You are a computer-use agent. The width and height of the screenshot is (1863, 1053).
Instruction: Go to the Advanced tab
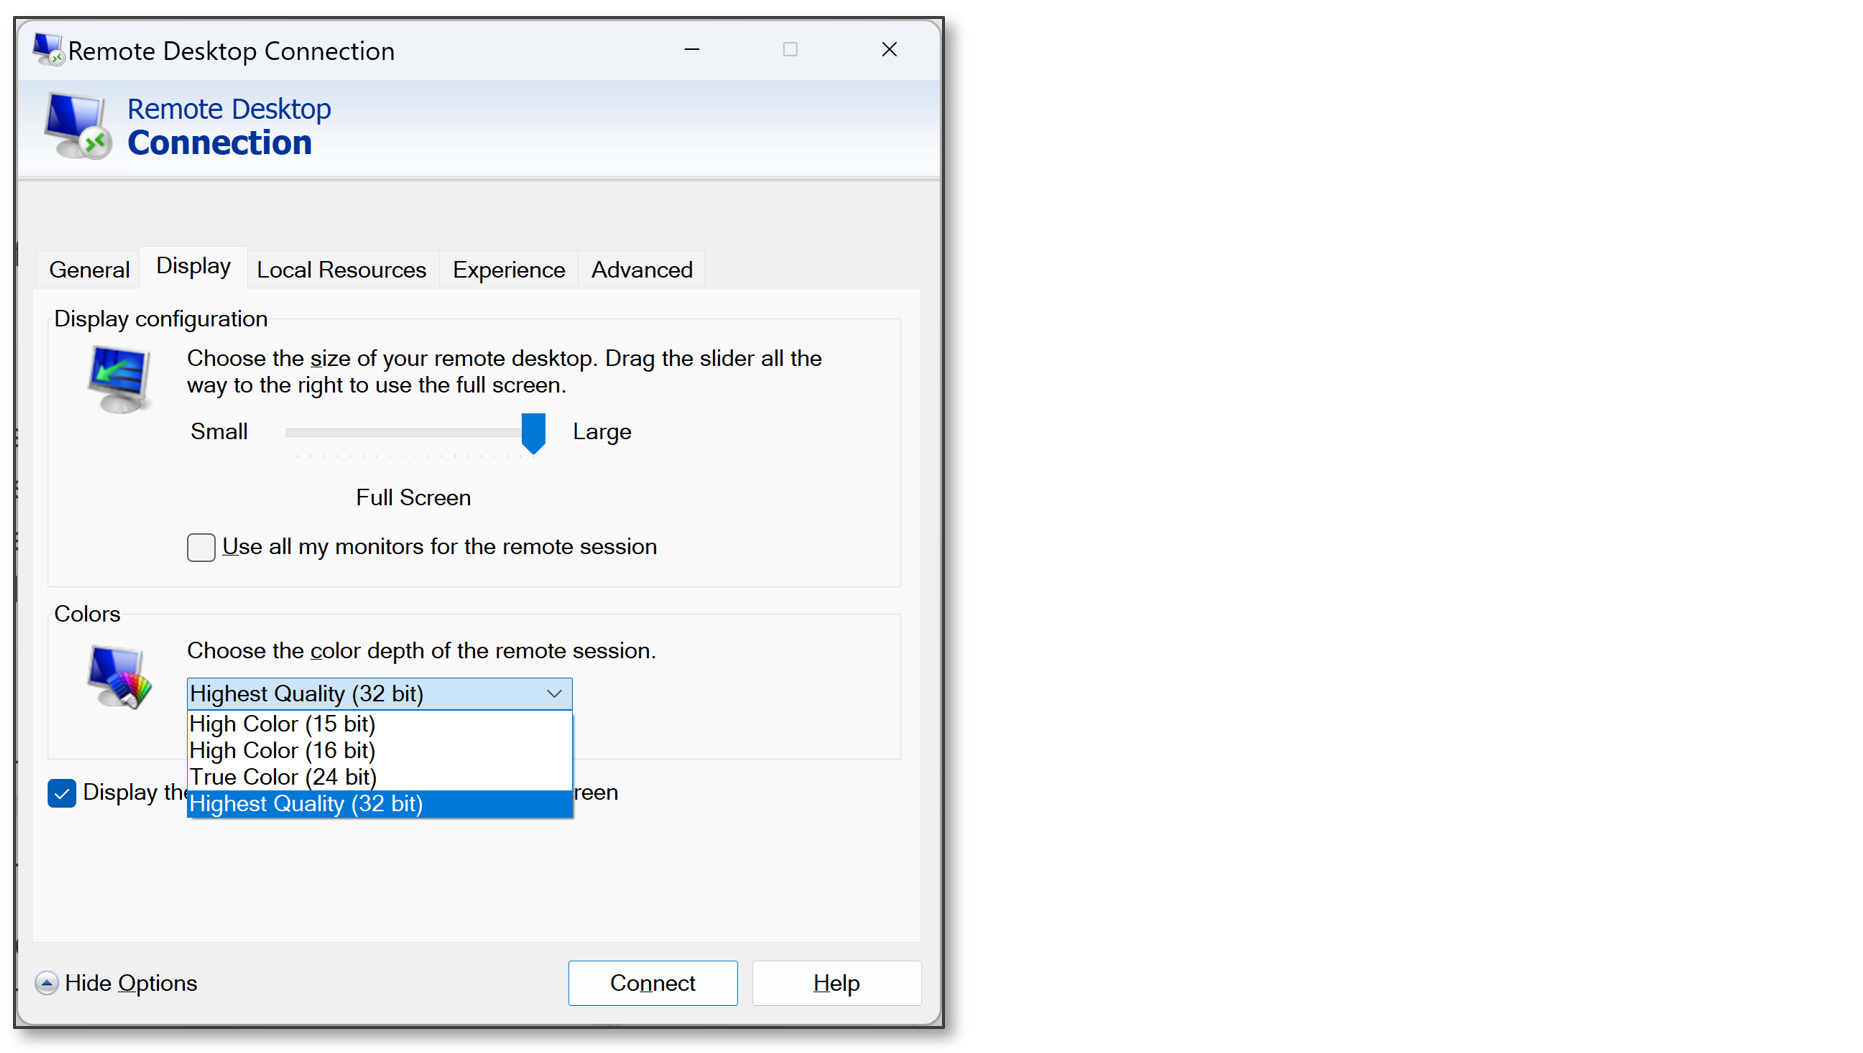pos(642,270)
